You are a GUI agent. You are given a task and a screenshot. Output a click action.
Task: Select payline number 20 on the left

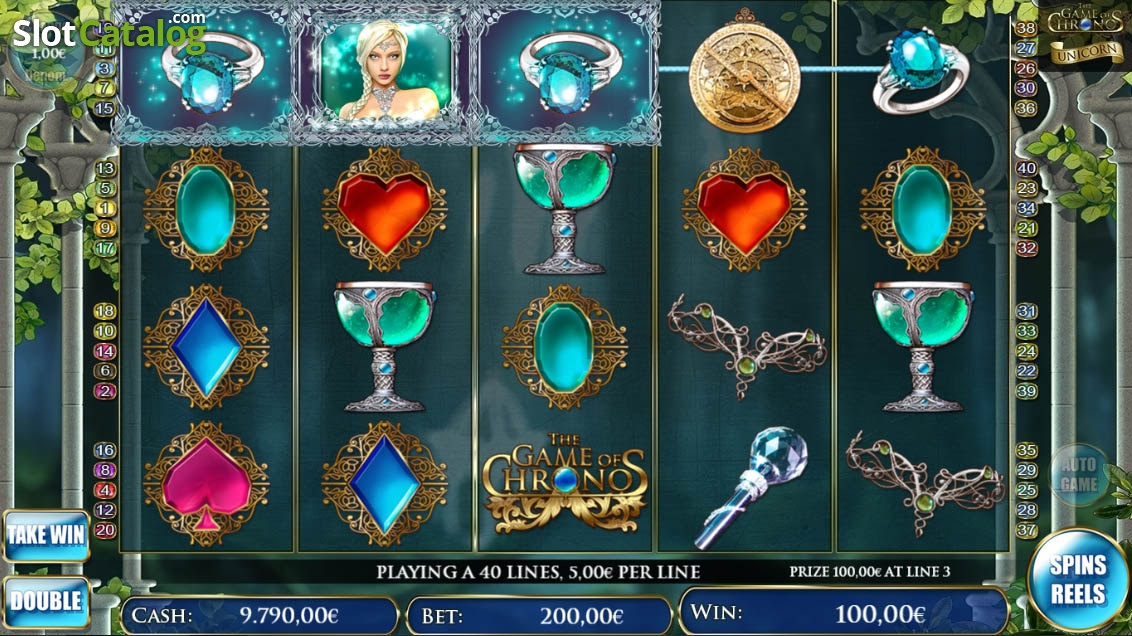[x=105, y=530]
